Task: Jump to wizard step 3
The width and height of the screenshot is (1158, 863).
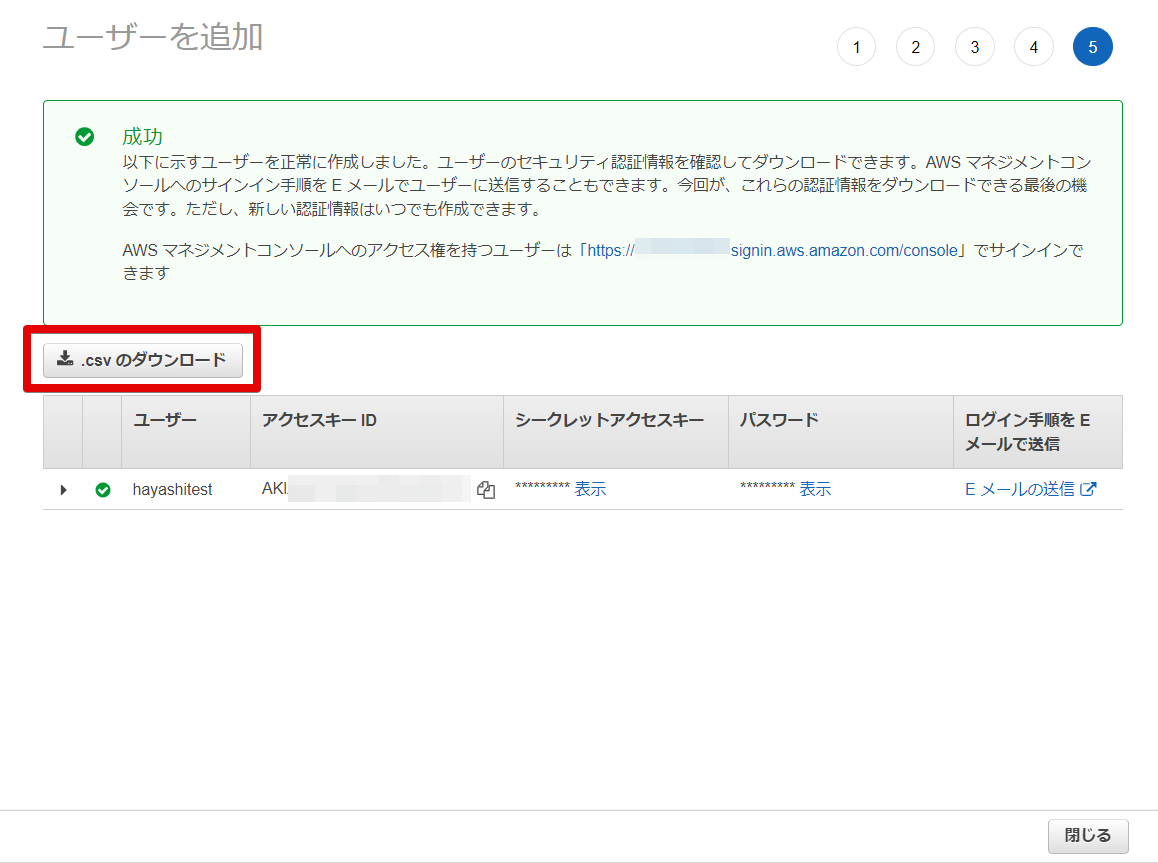Action: click(x=974, y=47)
